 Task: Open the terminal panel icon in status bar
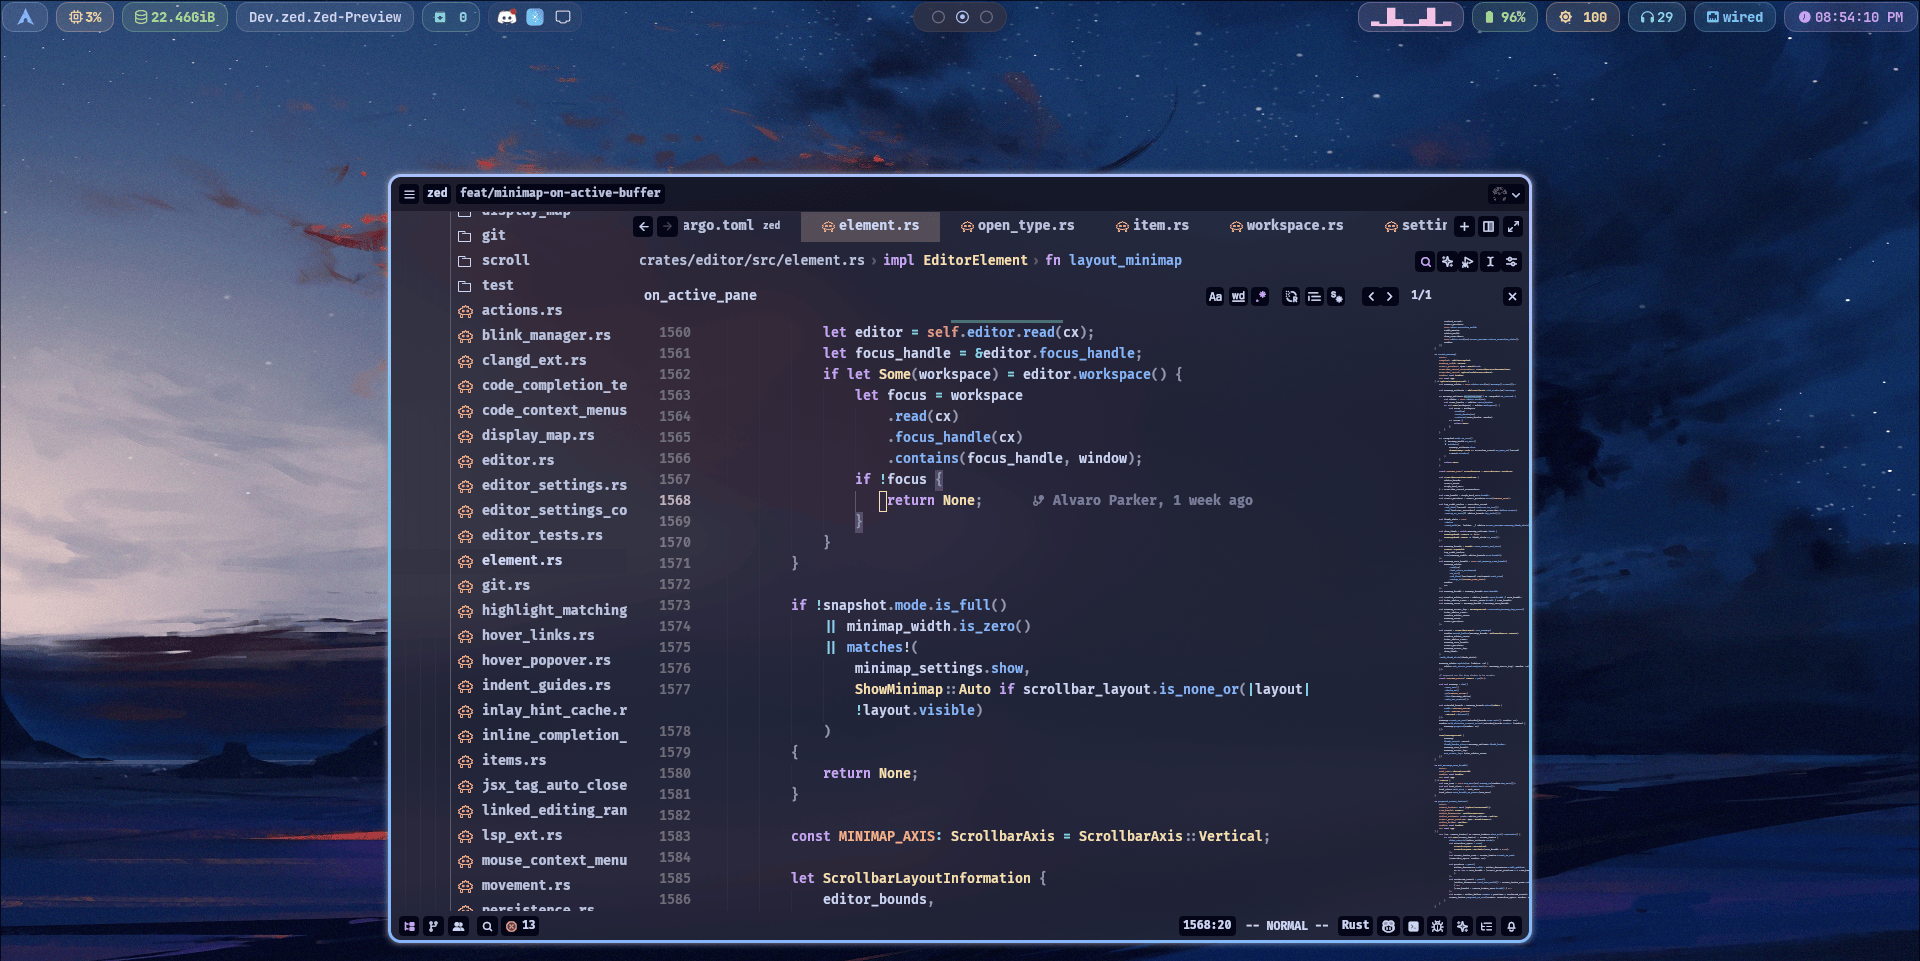[1412, 926]
